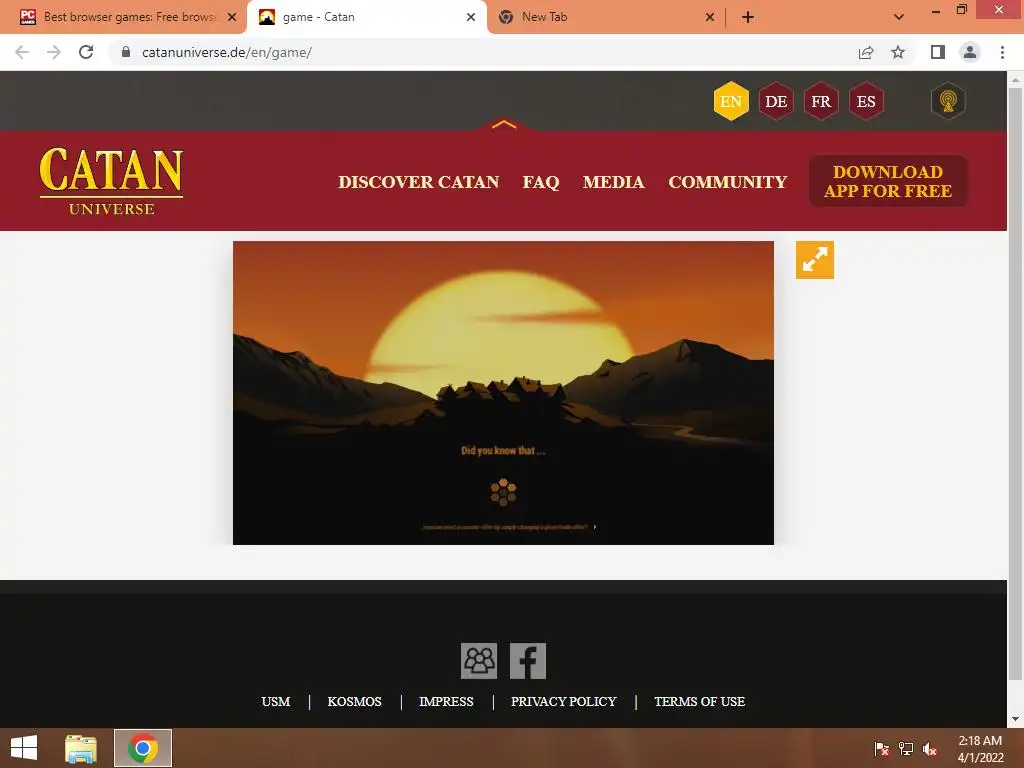Click the Catan Universe logo
The image size is (1024, 768).
click(x=112, y=181)
